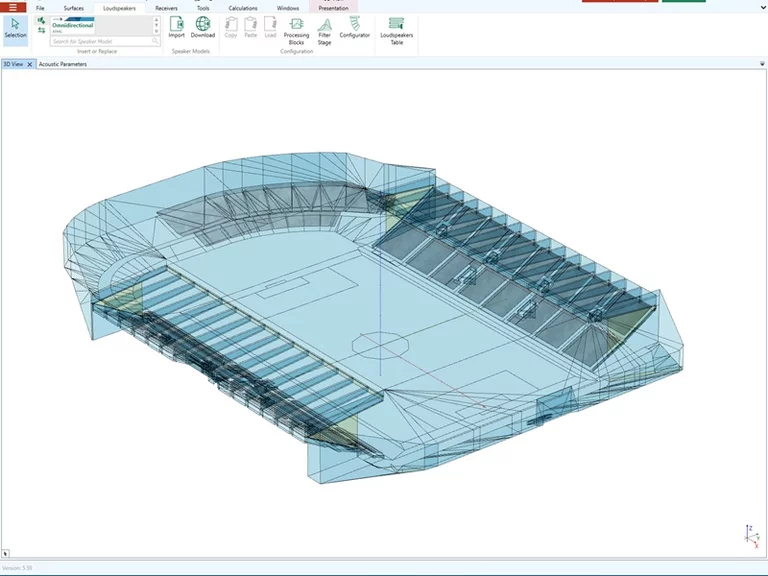Click the insert loudspeaker icon

coord(42,20)
